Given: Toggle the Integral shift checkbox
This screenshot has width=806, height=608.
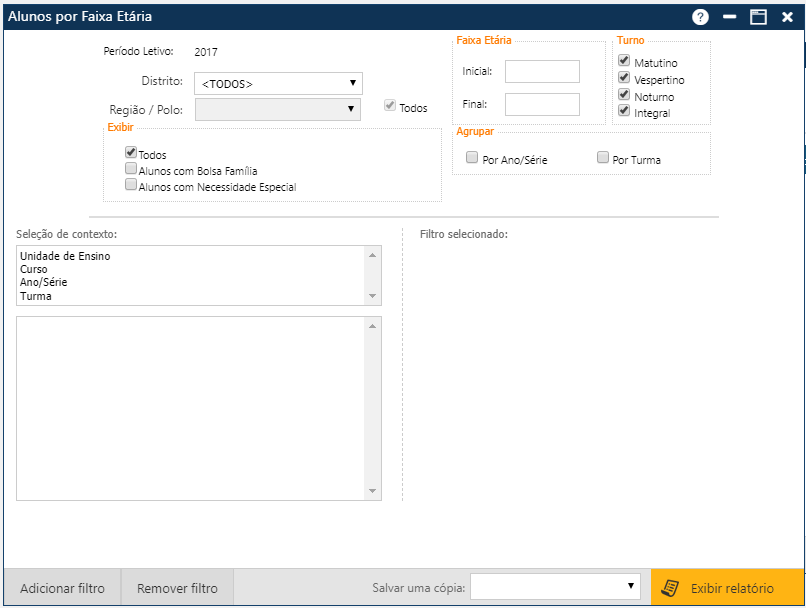Looking at the screenshot, I should (x=624, y=111).
